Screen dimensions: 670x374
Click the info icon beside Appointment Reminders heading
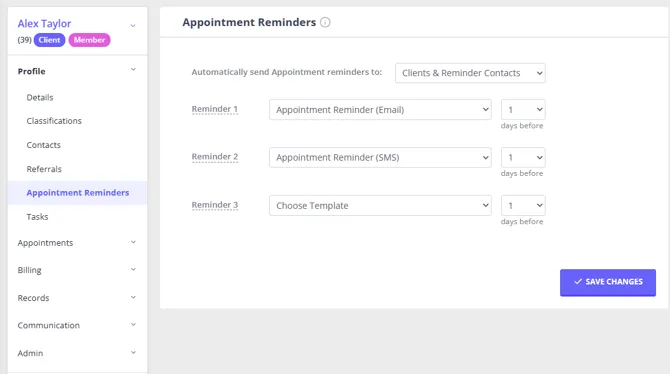tap(325, 22)
